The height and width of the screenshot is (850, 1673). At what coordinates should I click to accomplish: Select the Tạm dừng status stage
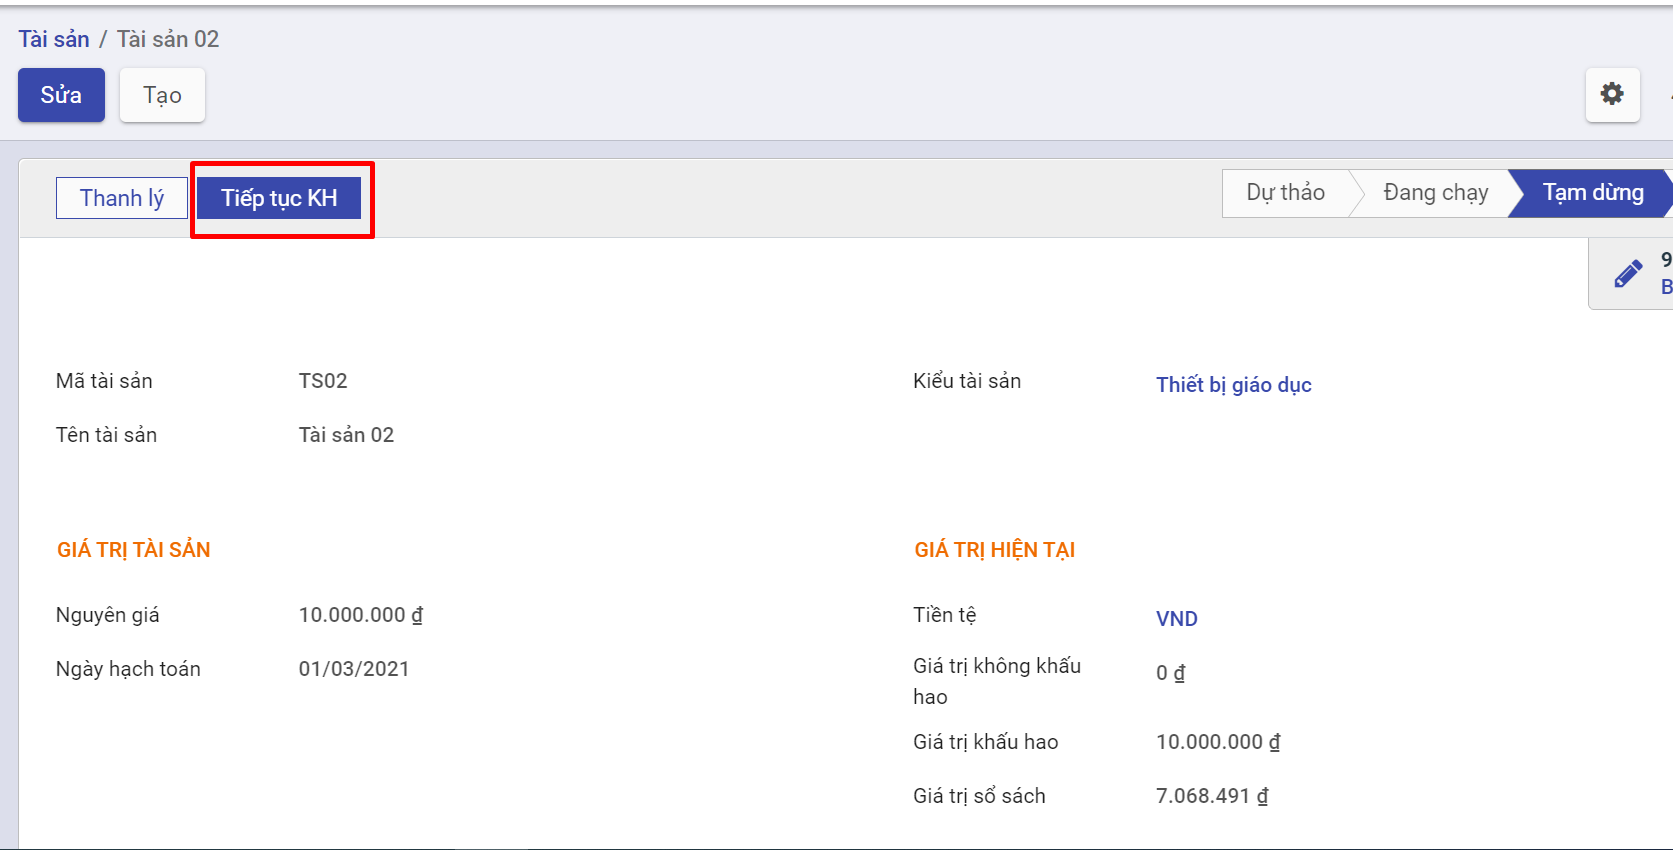(x=1592, y=193)
